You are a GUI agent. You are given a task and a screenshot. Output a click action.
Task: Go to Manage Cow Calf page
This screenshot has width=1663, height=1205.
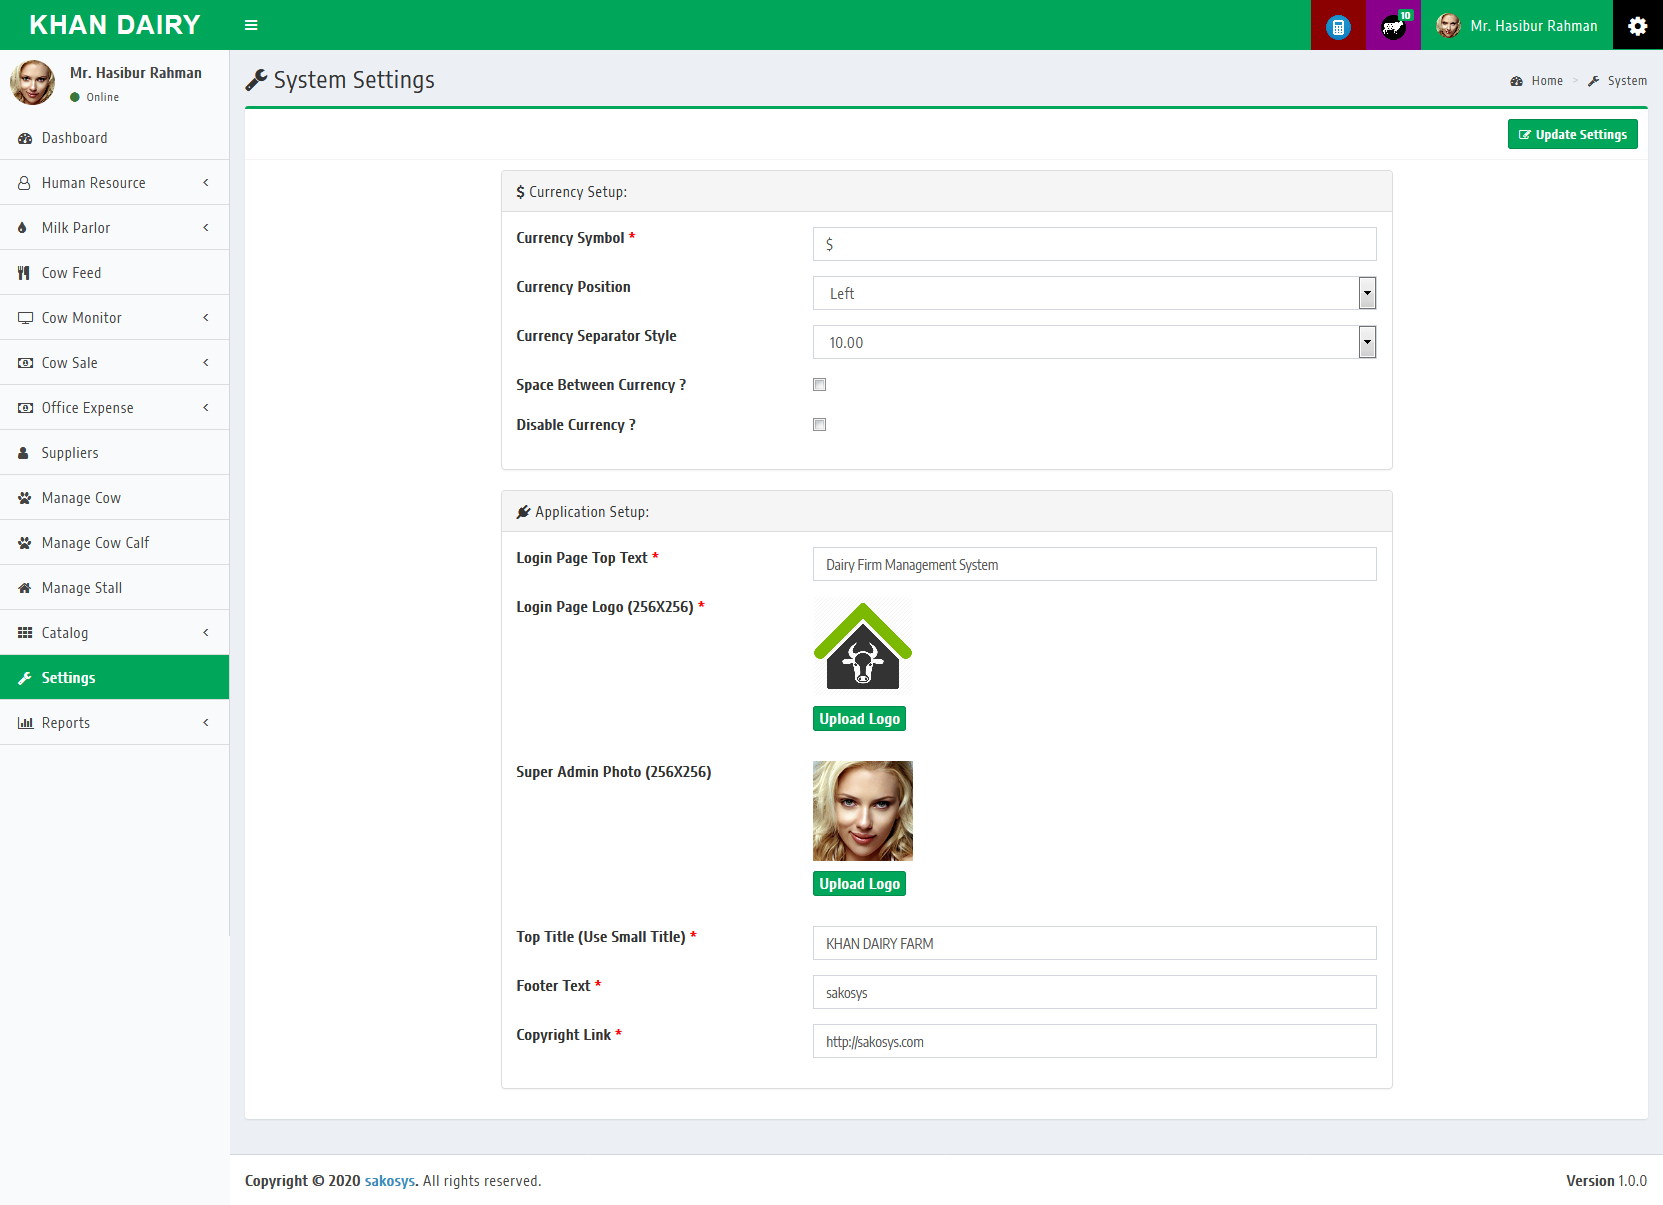click(95, 543)
